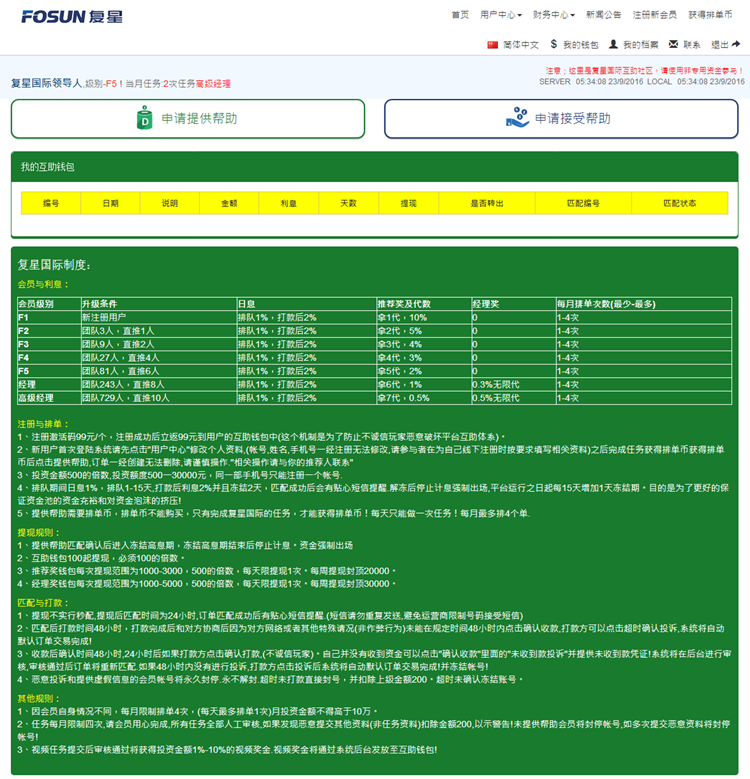Screen dimensions: 750x779
Task: Click the 申请提供帮助 button
Action: [188, 119]
